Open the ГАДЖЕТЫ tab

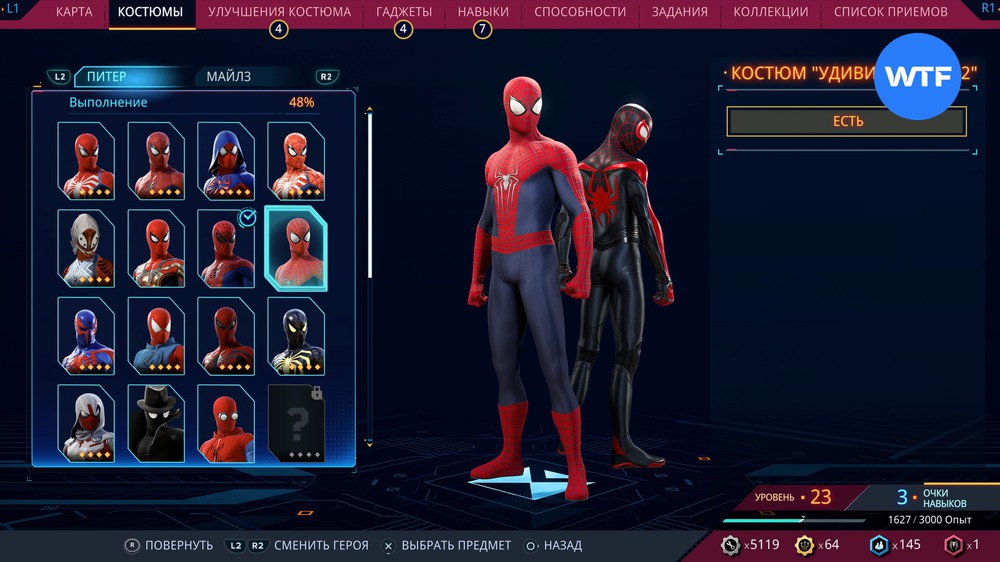[404, 12]
